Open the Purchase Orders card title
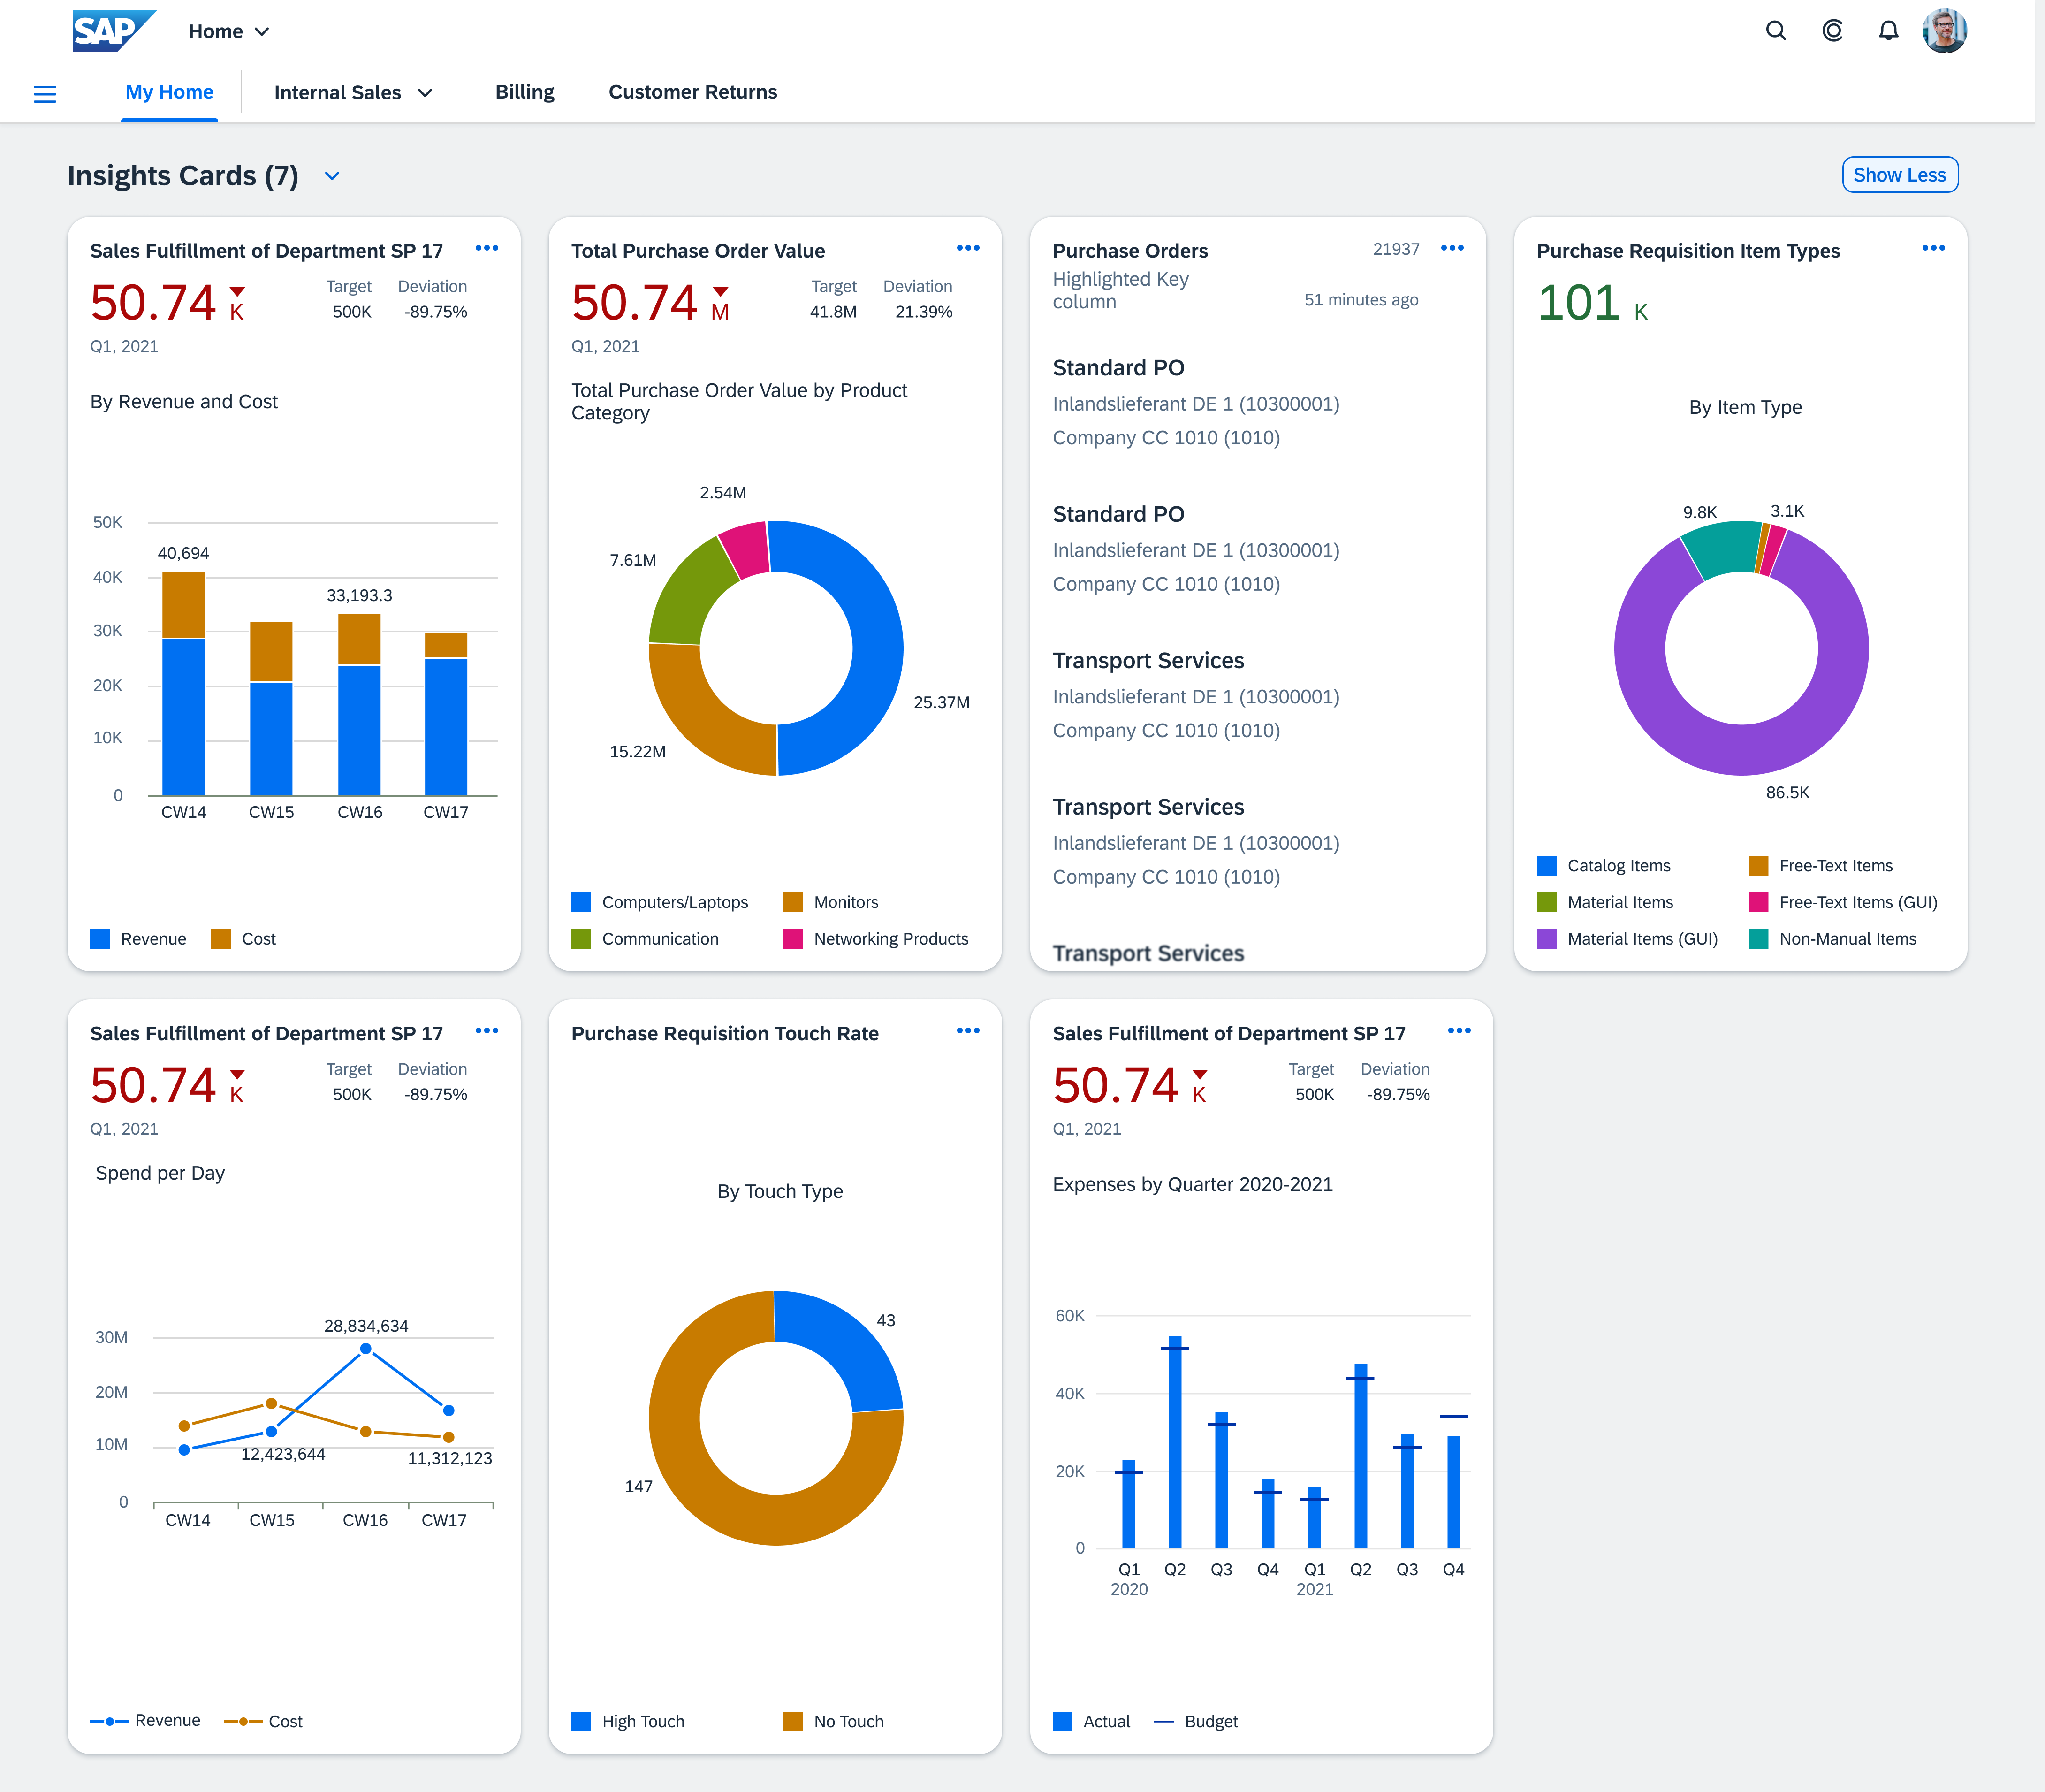This screenshot has width=2045, height=1792. coord(1130,251)
